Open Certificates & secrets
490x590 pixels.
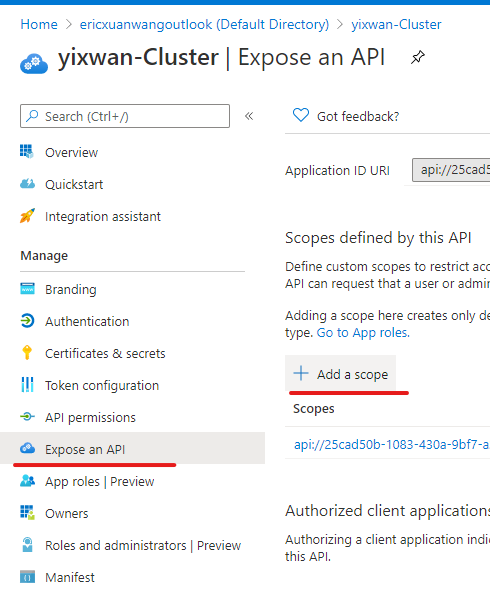pos(105,353)
